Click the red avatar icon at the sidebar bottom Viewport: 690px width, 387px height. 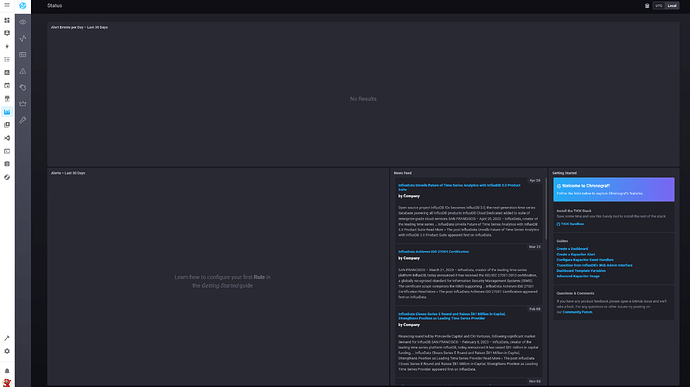click(7, 382)
